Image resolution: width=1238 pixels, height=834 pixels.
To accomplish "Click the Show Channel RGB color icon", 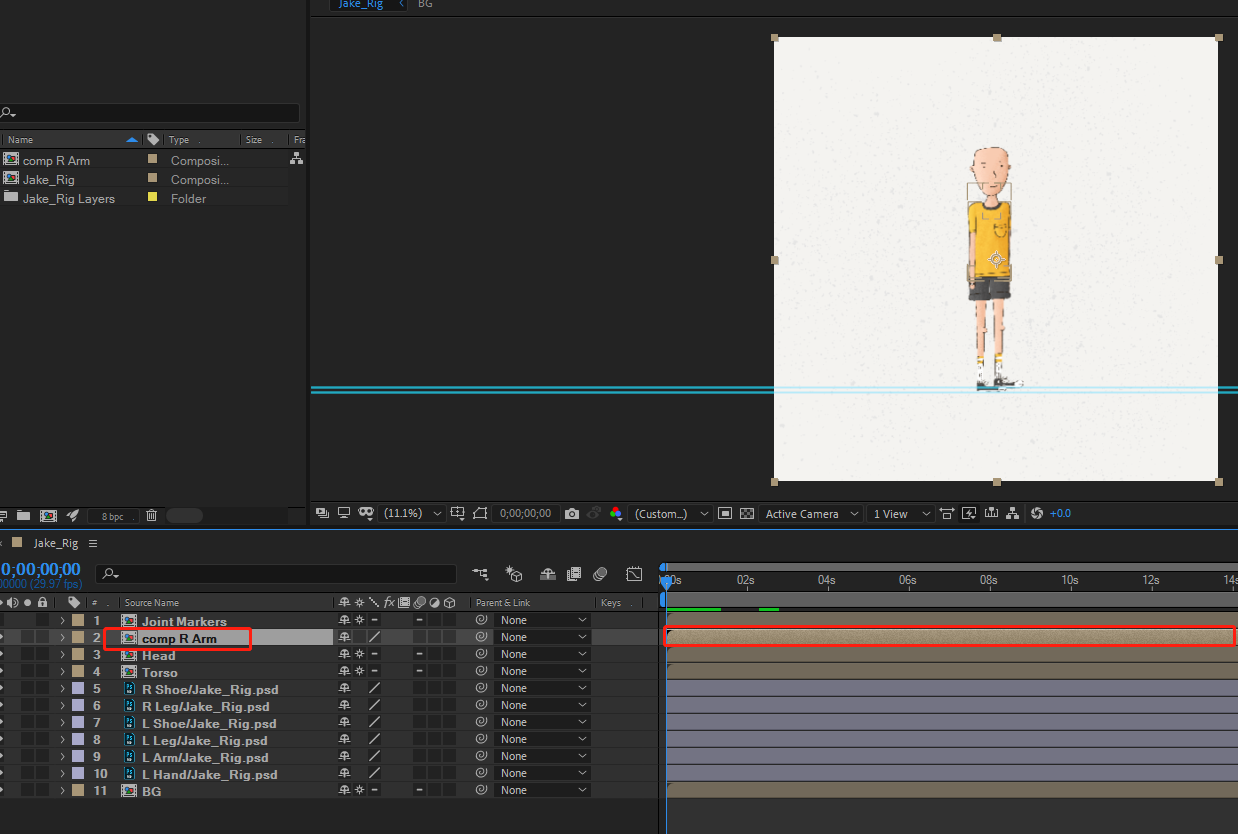I will [x=616, y=513].
